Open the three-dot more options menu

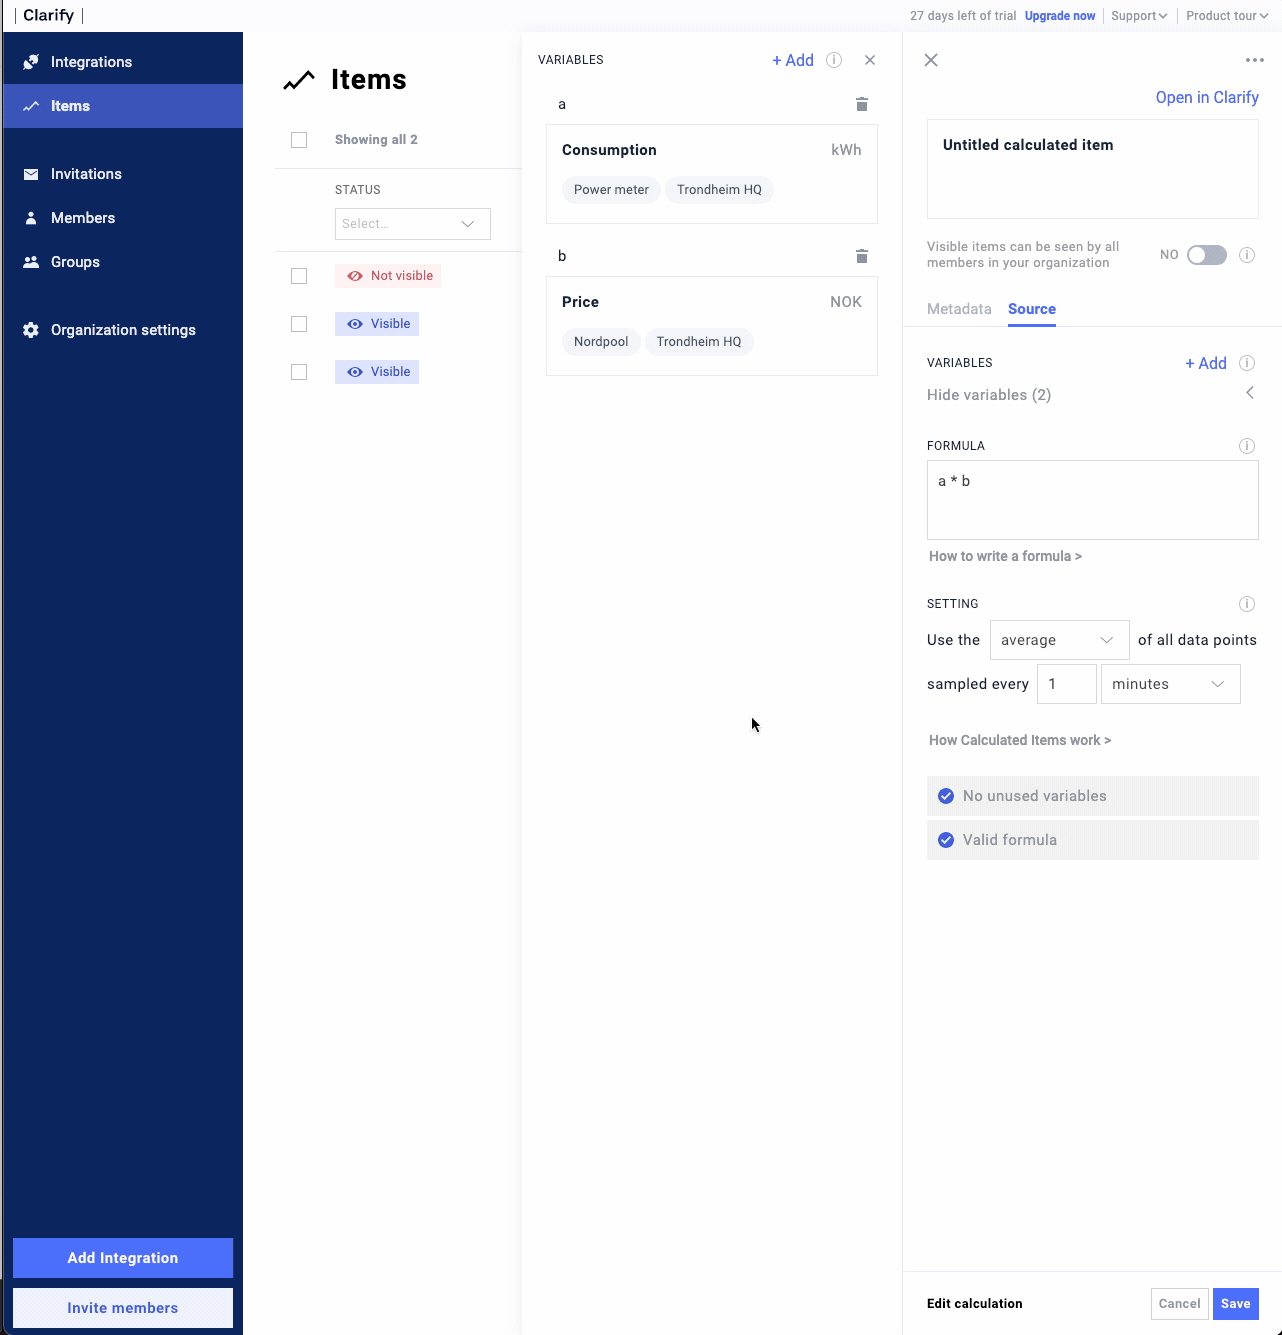1254,60
